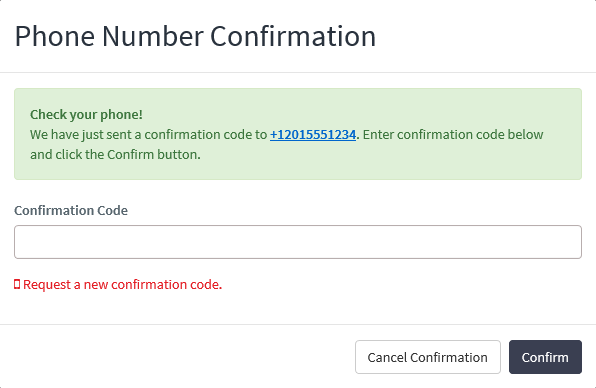Click the 'We have just sent' message text

point(149,135)
